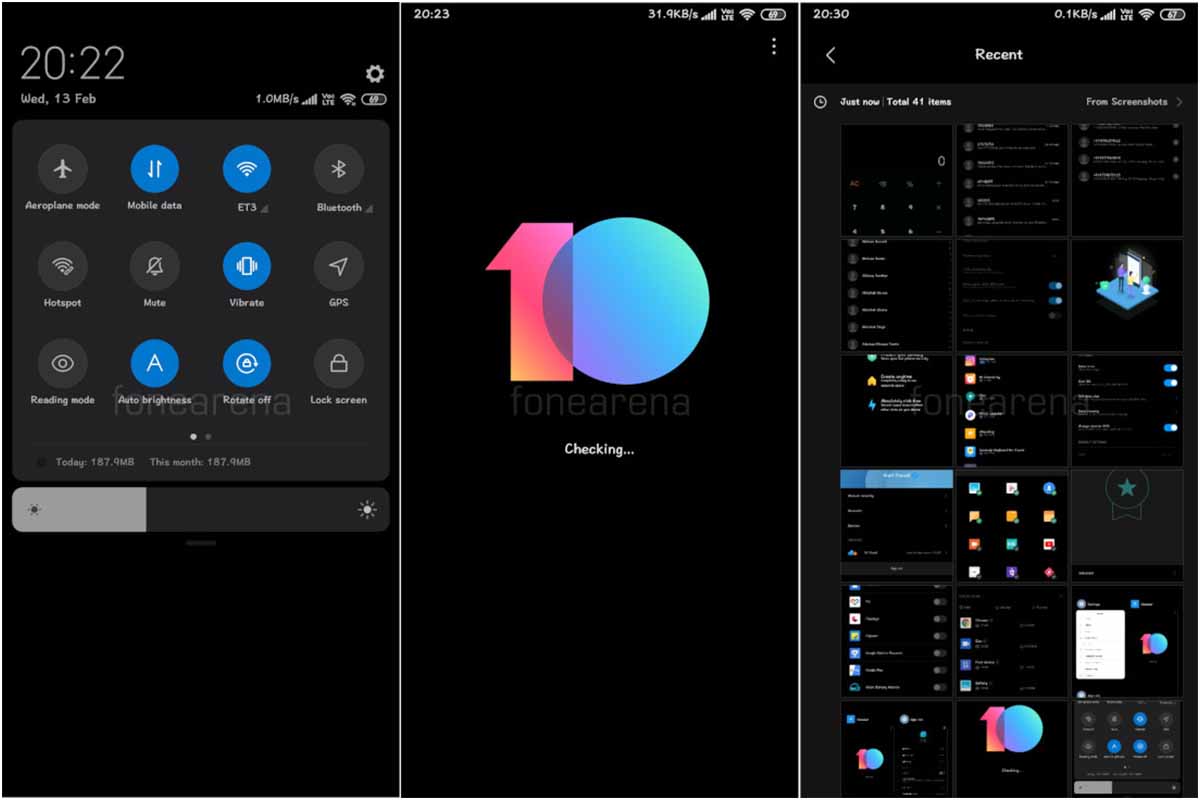
Task: Open settings via the gear icon
Action: (374, 73)
